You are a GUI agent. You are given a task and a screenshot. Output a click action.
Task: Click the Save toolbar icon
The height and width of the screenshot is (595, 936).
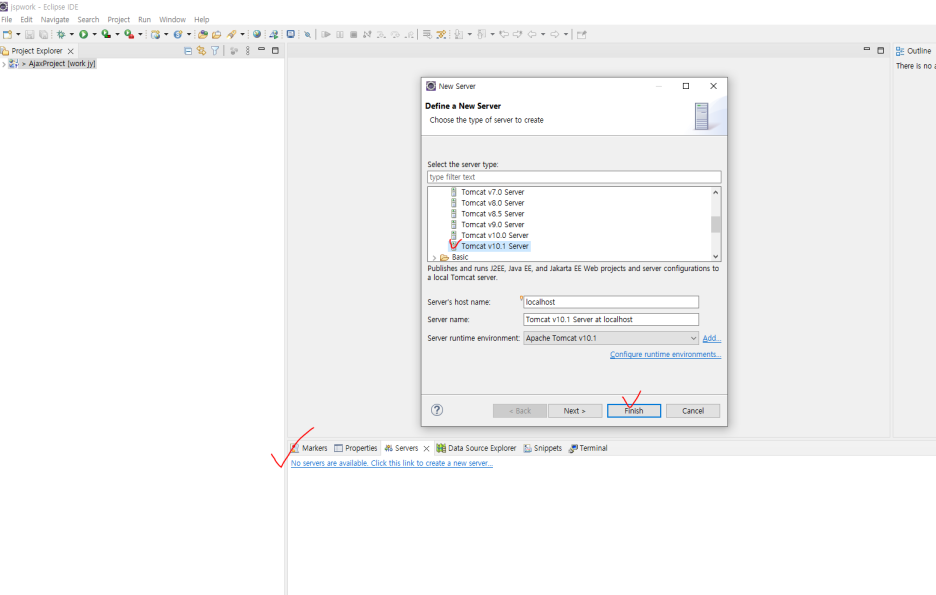29,35
